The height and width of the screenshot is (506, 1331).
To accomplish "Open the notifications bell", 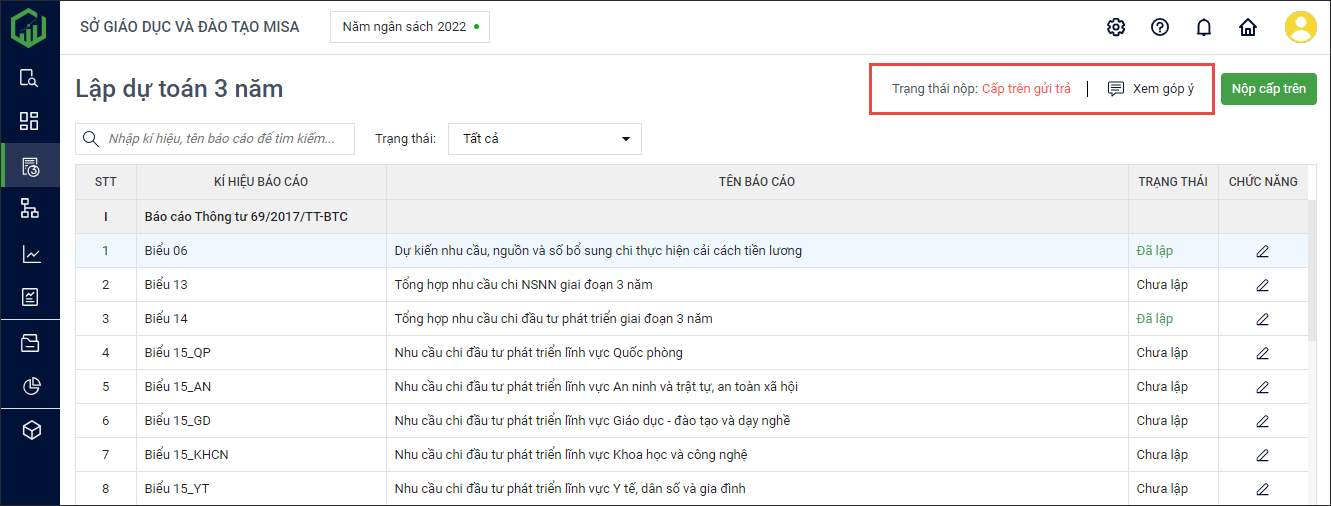I will pyautogui.click(x=1204, y=27).
